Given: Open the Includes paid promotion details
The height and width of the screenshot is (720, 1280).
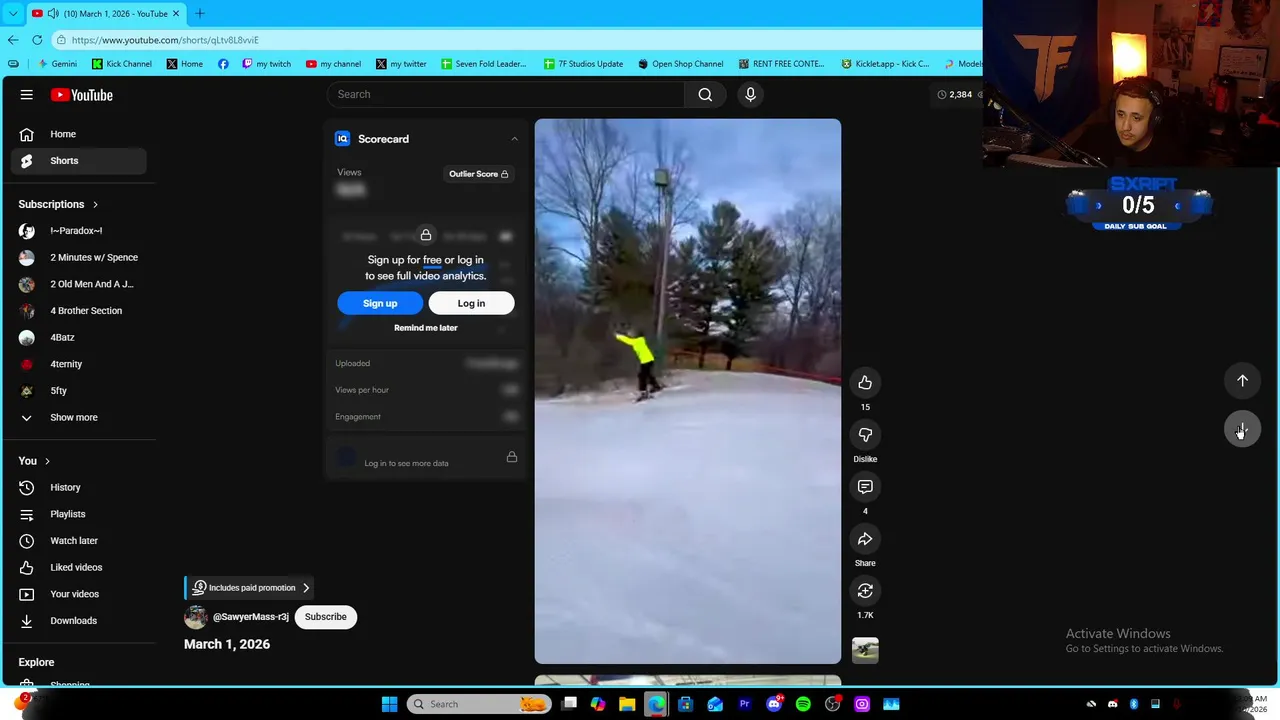Looking at the screenshot, I should click(x=250, y=588).
